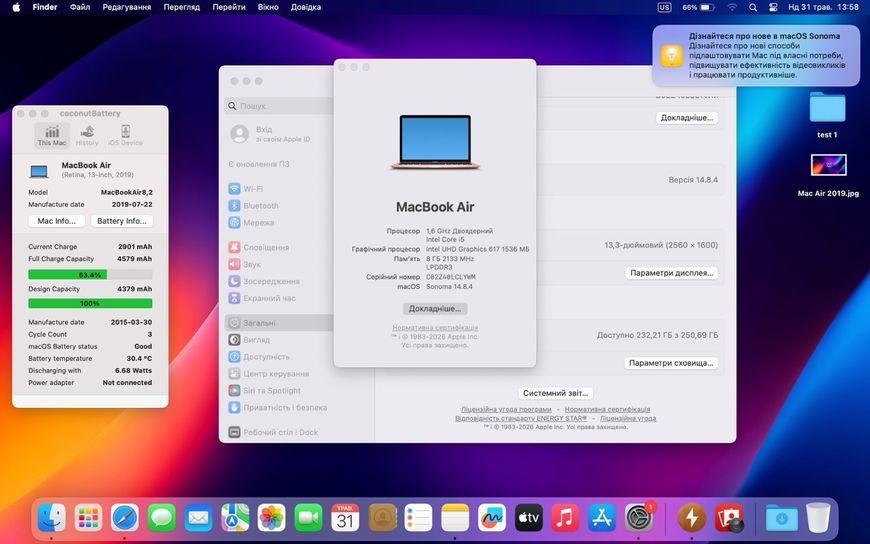Viewport: 870px width, 544px height.
Task: Click Системний звіт... button
Action: point(555,393)
